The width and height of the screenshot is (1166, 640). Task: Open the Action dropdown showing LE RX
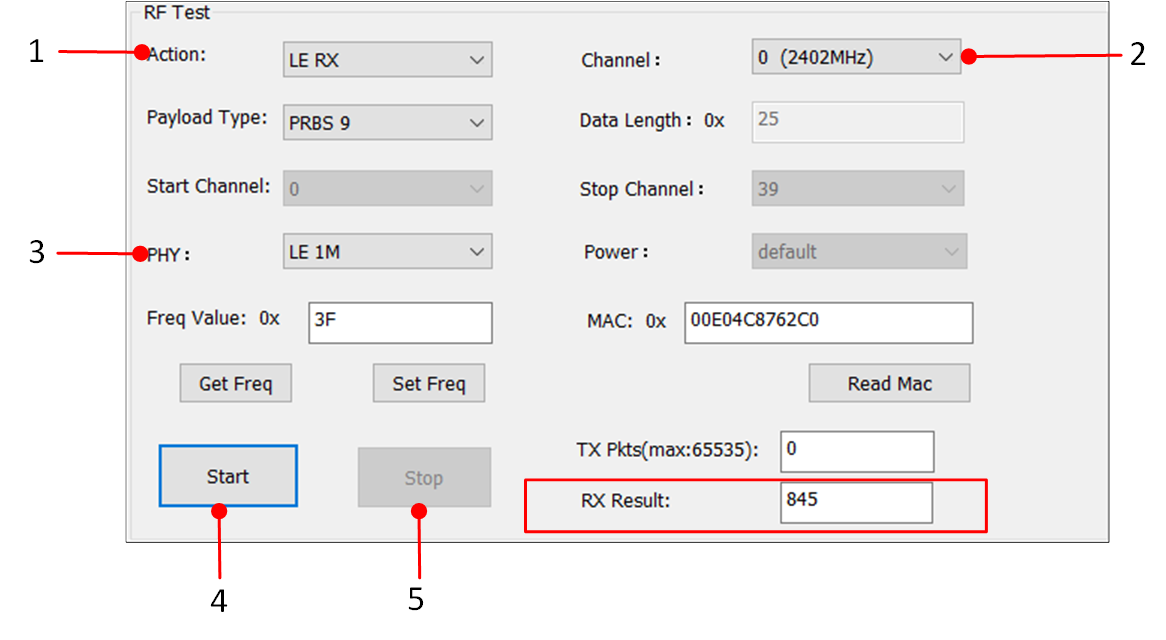pos(387,60)
